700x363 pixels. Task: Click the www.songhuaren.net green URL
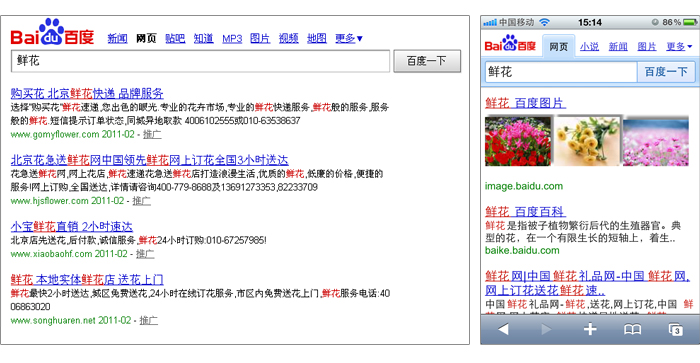point(53,321)
